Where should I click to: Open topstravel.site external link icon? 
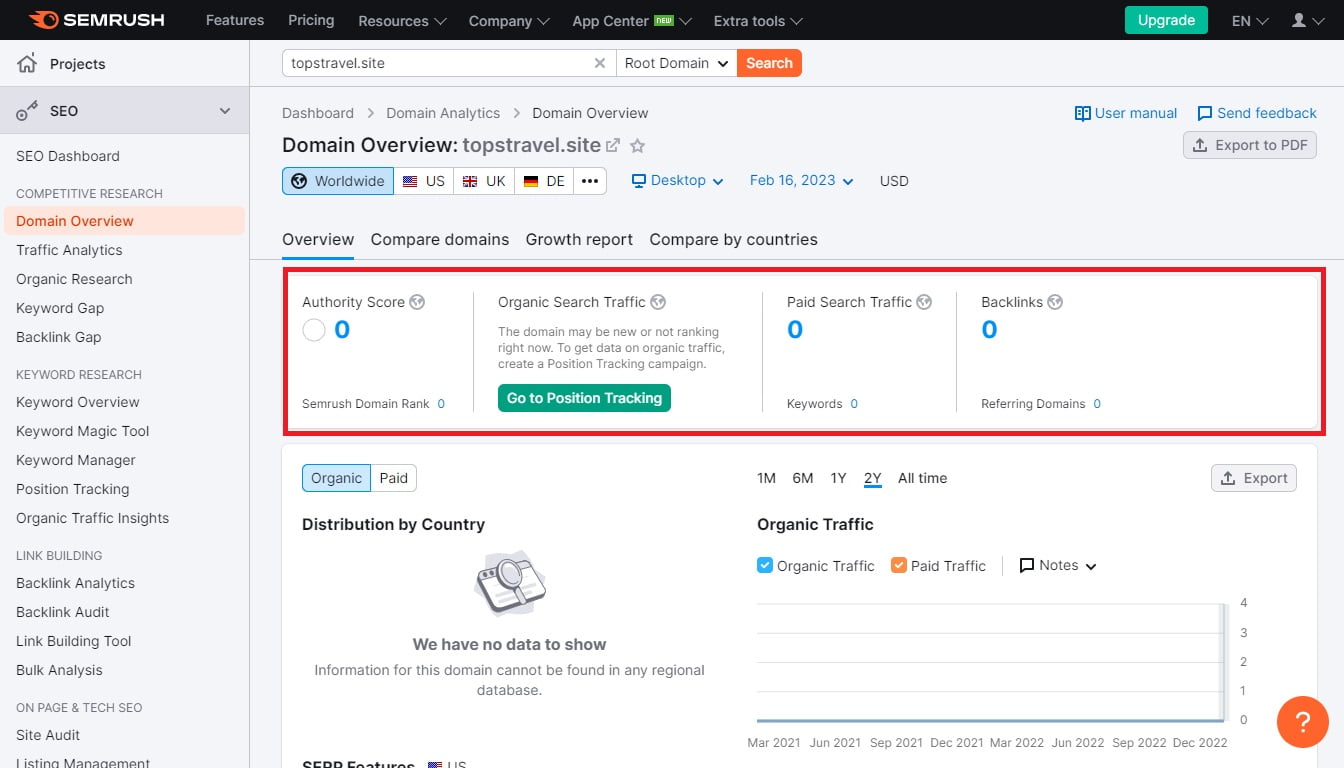[613, 145]
